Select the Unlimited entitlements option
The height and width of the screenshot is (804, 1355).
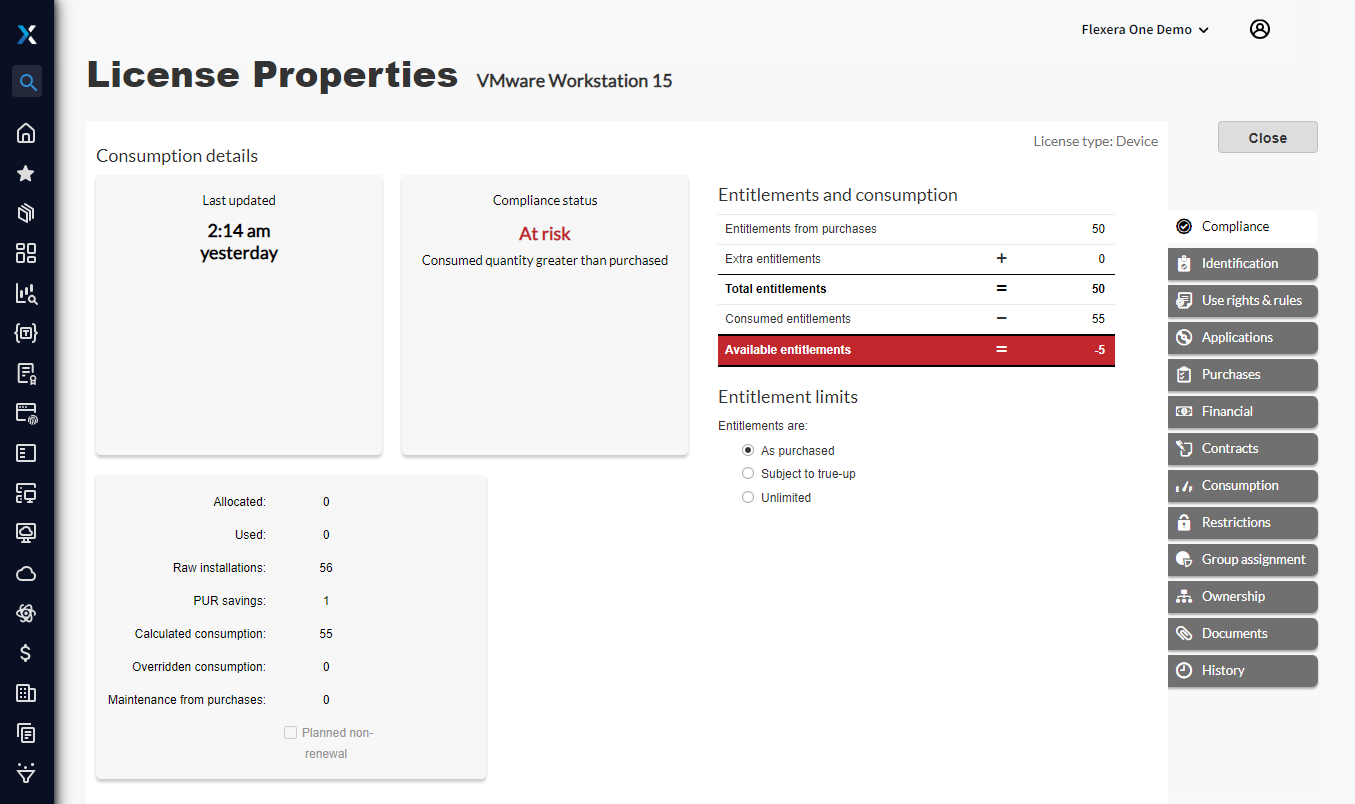pyautogui.click(x=748, y=497)
